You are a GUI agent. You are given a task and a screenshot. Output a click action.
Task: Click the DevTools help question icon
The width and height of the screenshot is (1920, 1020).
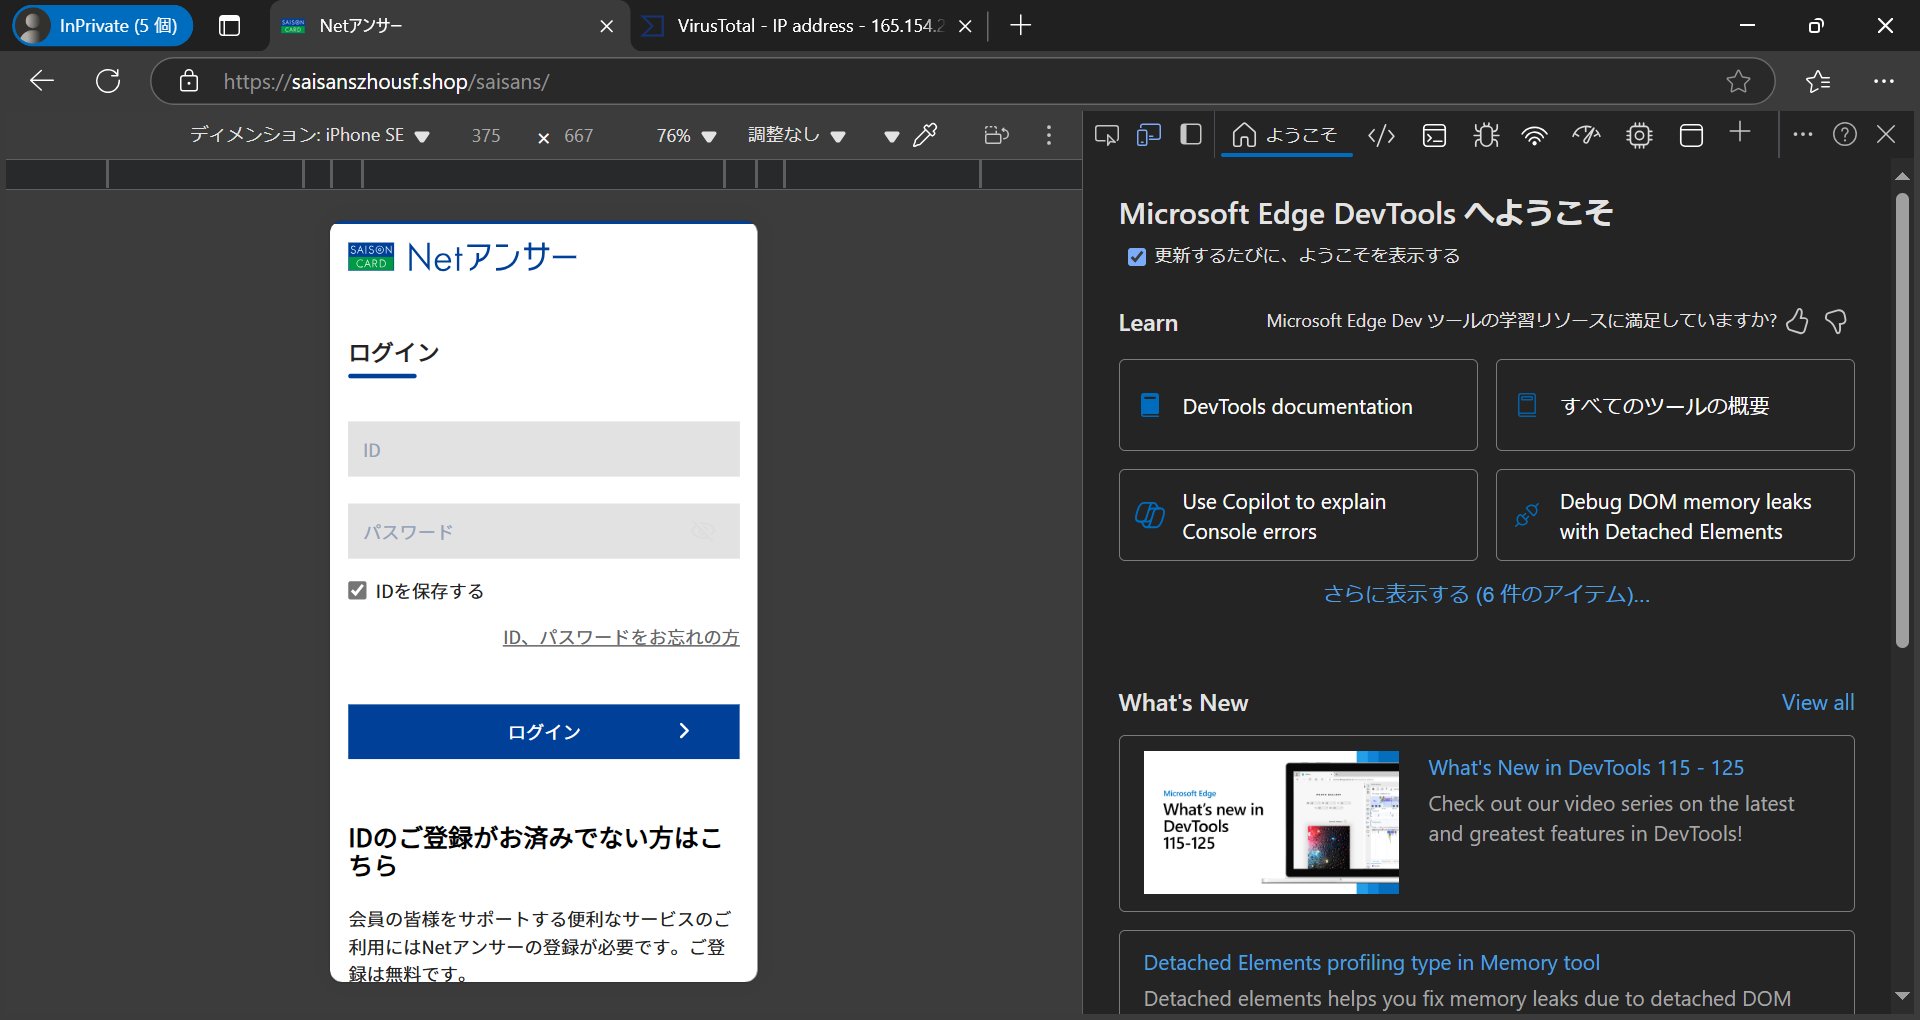1845,134
